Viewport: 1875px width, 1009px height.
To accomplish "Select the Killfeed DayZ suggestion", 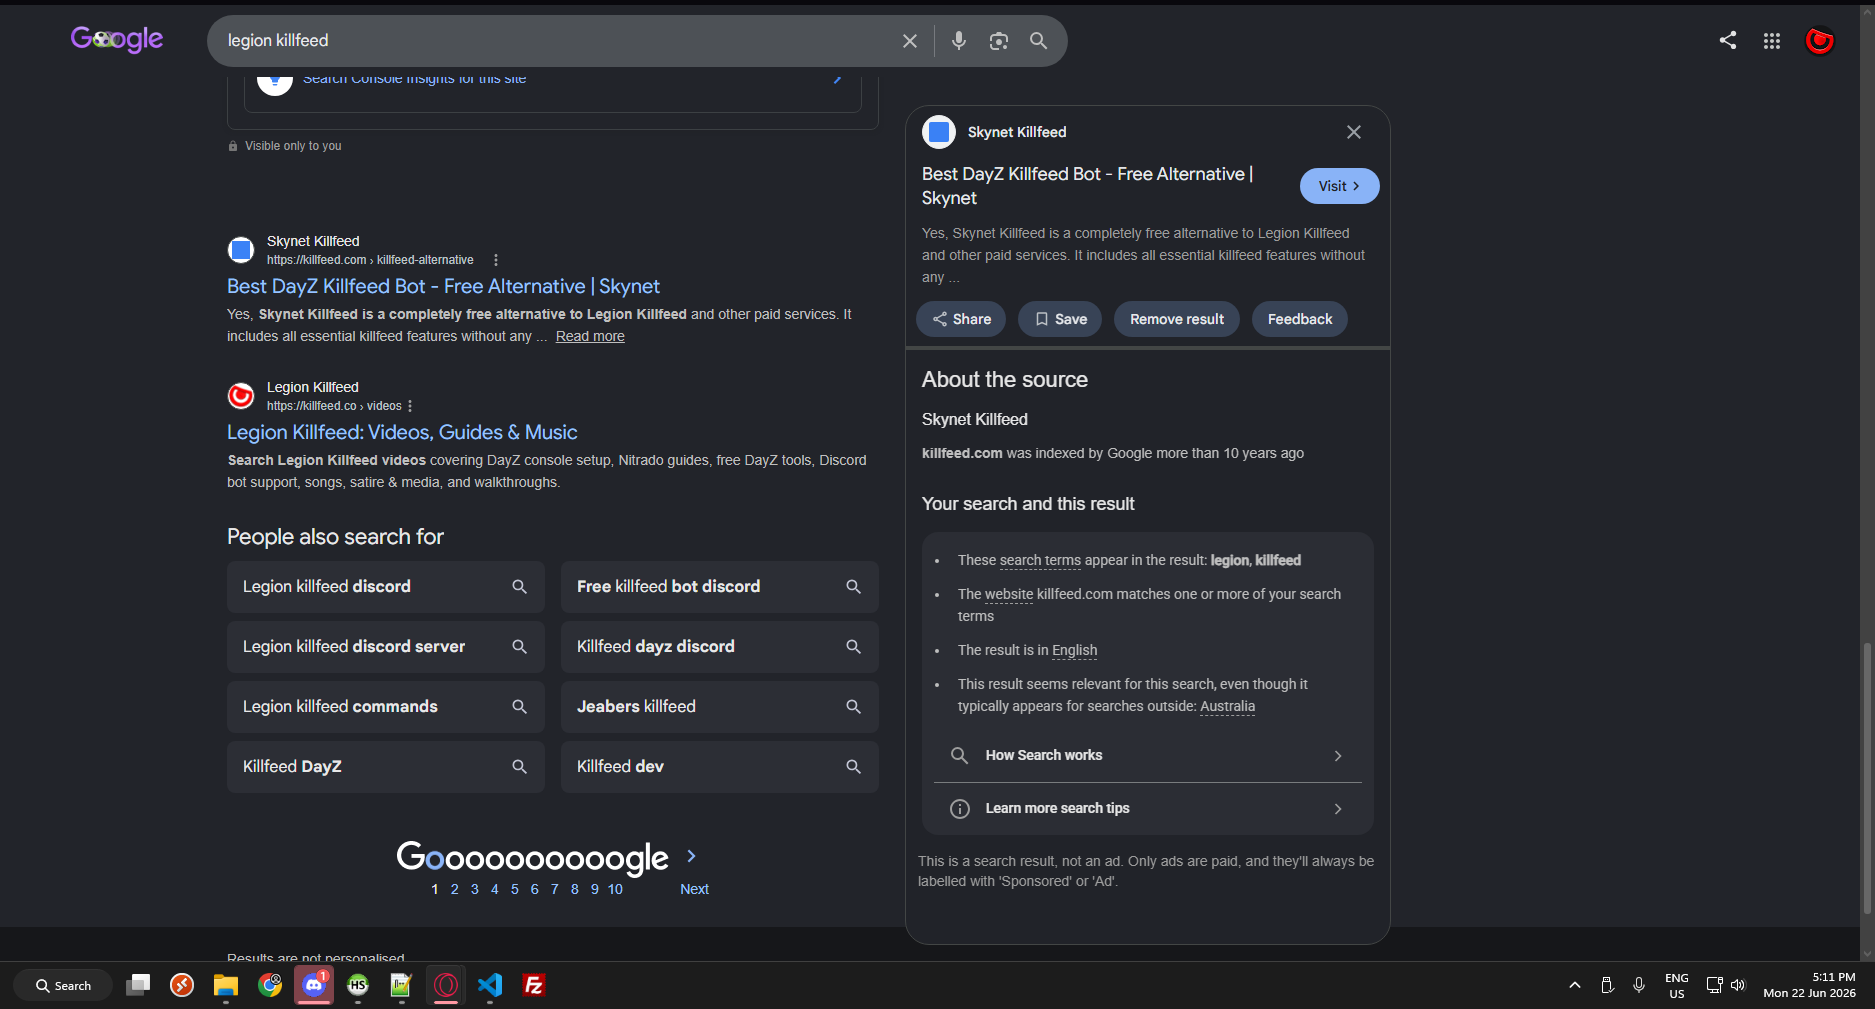I will pyautogui.click(x=386, y=767).
